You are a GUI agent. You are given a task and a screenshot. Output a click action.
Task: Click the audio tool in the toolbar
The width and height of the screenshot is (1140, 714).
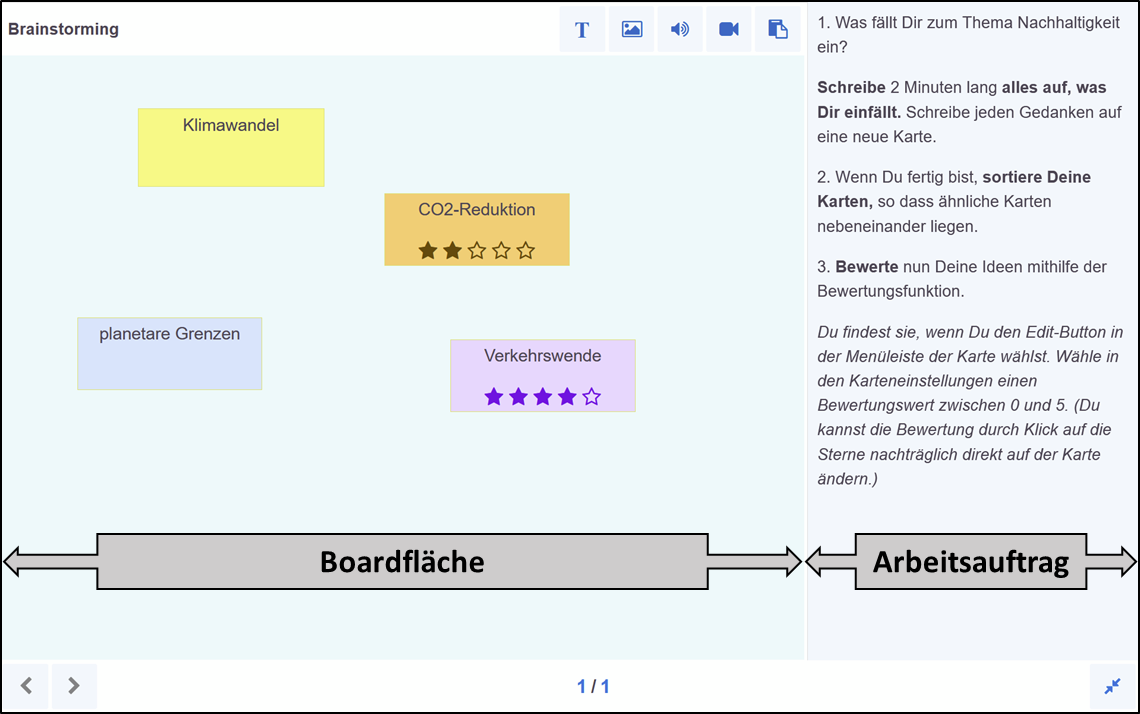click(680, 29)
